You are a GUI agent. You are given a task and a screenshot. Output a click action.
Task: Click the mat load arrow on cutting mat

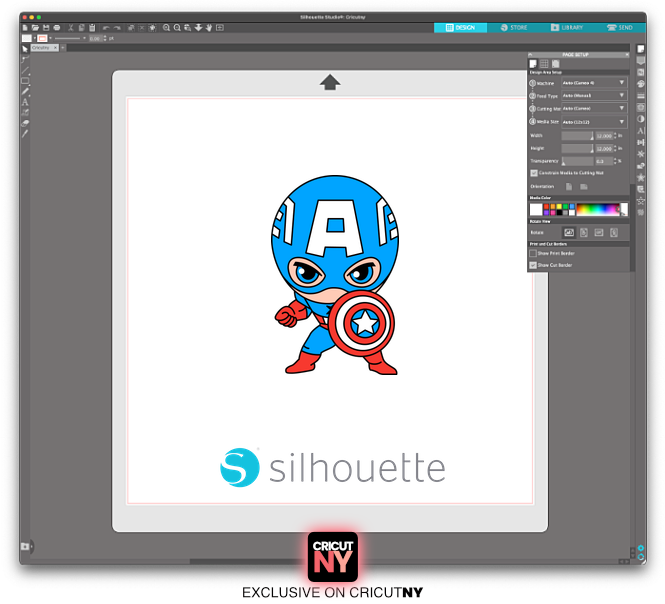click(x=330, y=82)
